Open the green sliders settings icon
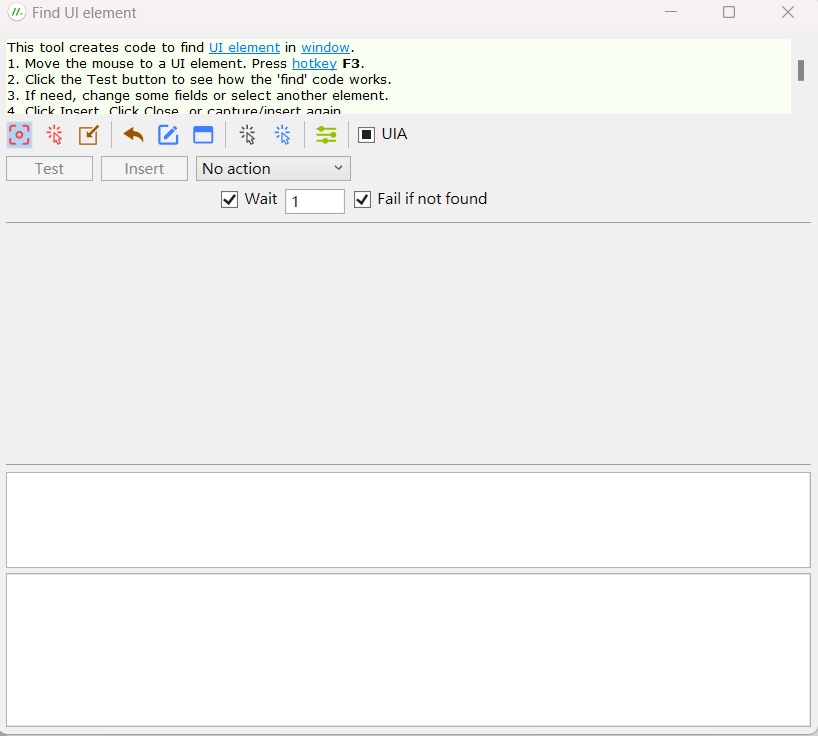Viewport: 818px width, 736px height. tap(327, 135)
